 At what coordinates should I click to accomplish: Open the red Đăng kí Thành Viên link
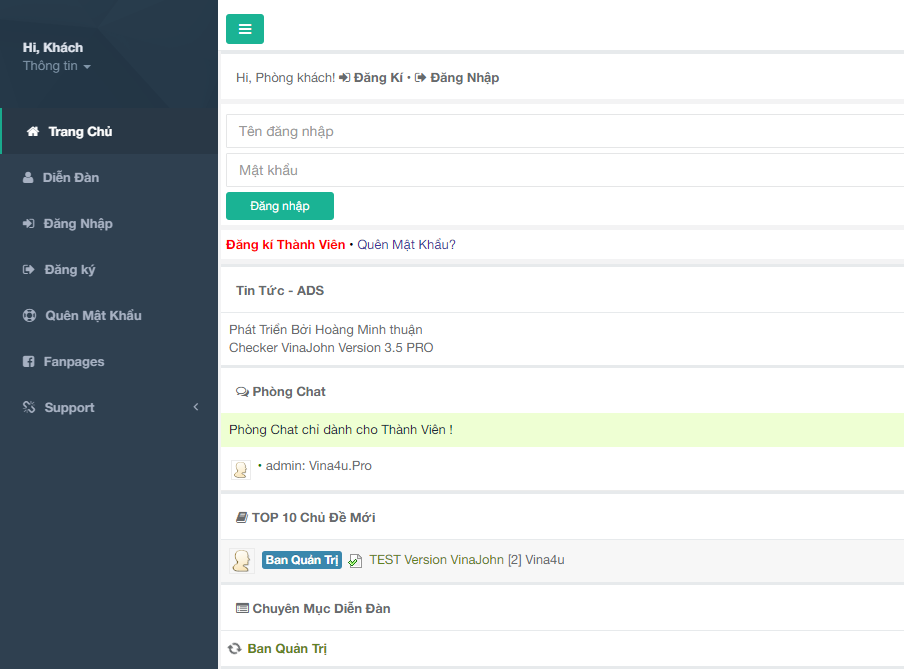pyautogui.click(x=285, y=245)
